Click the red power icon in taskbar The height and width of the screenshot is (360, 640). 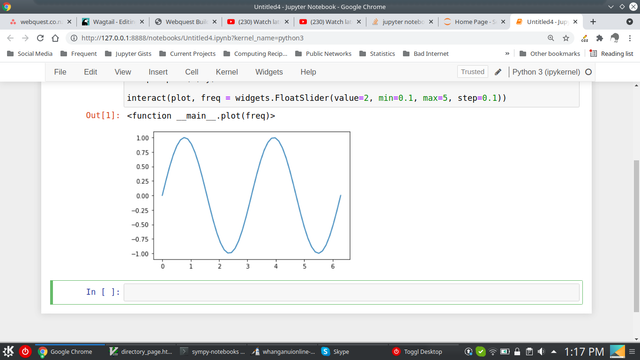tap(25, 351)
